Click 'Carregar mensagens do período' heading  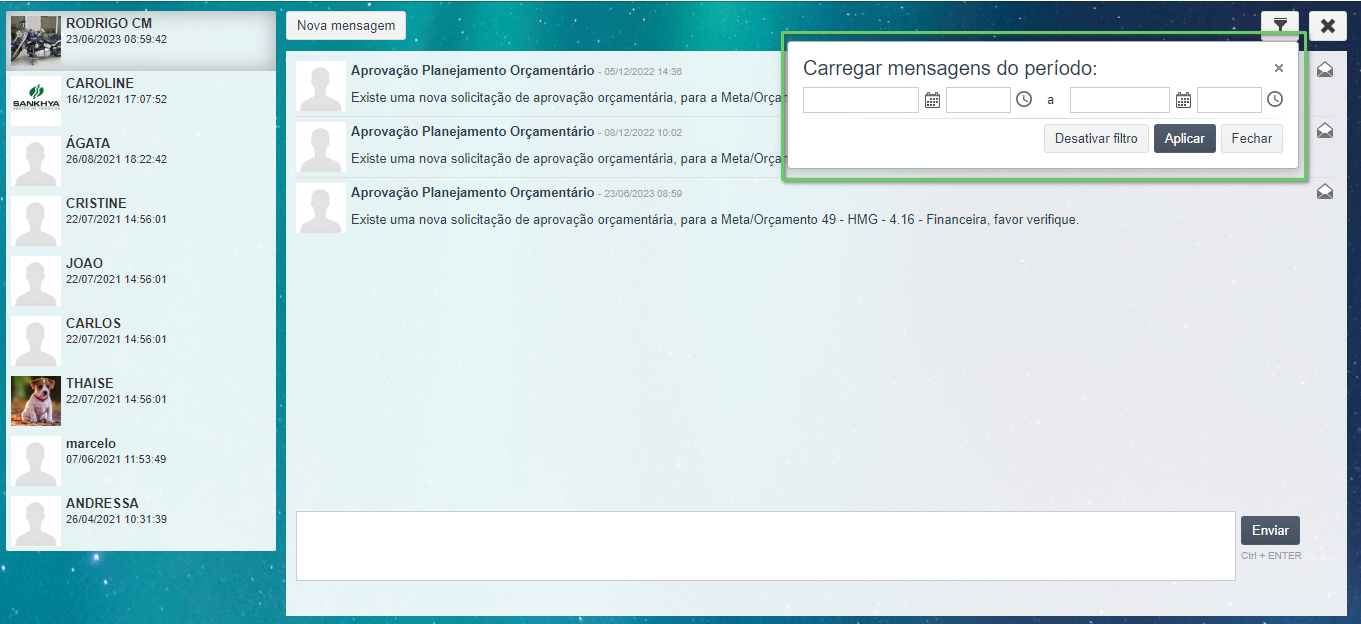click(950, 68)
